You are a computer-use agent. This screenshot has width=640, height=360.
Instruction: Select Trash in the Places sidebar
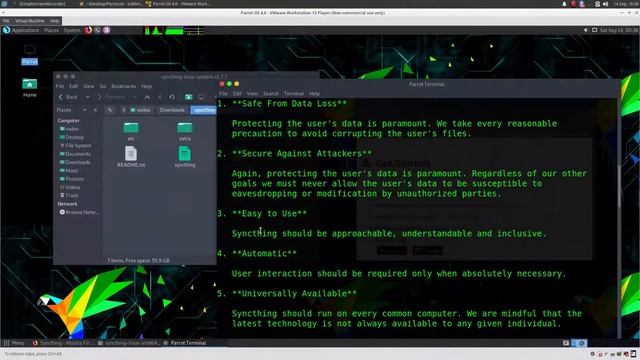69,196
